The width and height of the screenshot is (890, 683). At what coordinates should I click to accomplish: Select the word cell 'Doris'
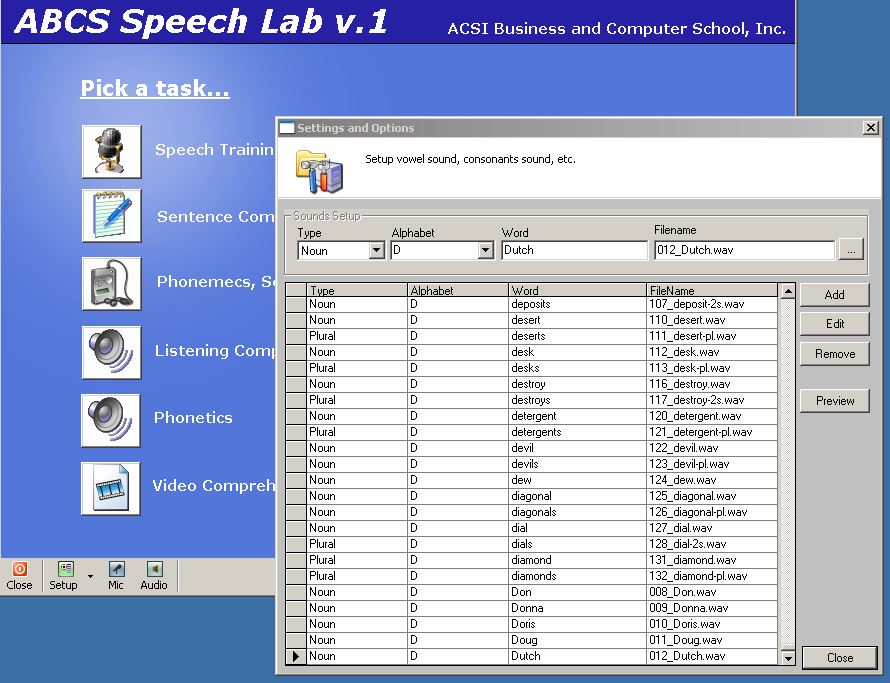[x=577, y=624]
